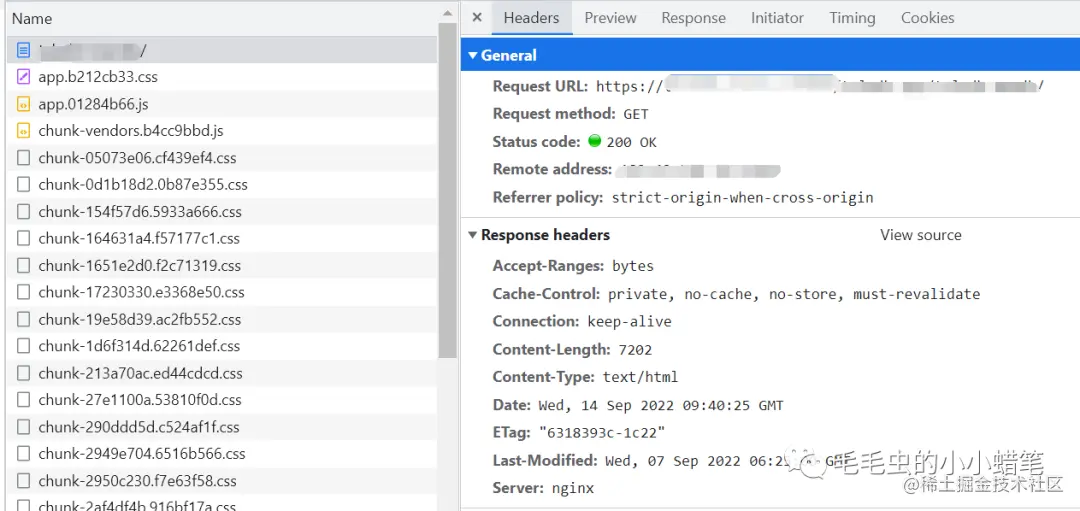Click the green status dot beside 200 OK
Screen dimensions: 1080x511
(594, 141)
